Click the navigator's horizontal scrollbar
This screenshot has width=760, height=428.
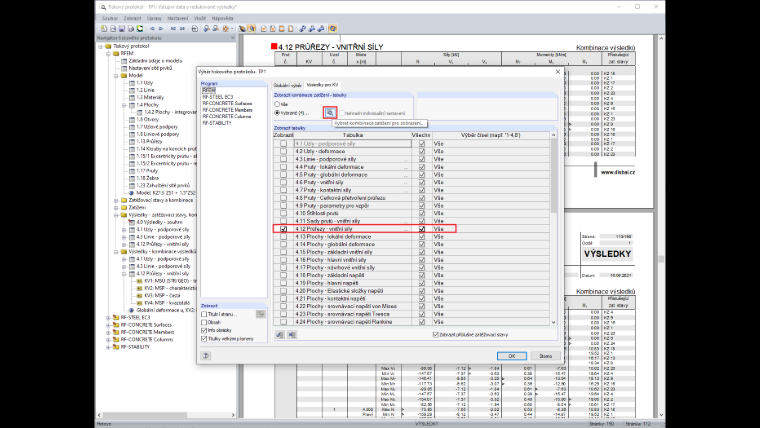(x=145, y=415)
